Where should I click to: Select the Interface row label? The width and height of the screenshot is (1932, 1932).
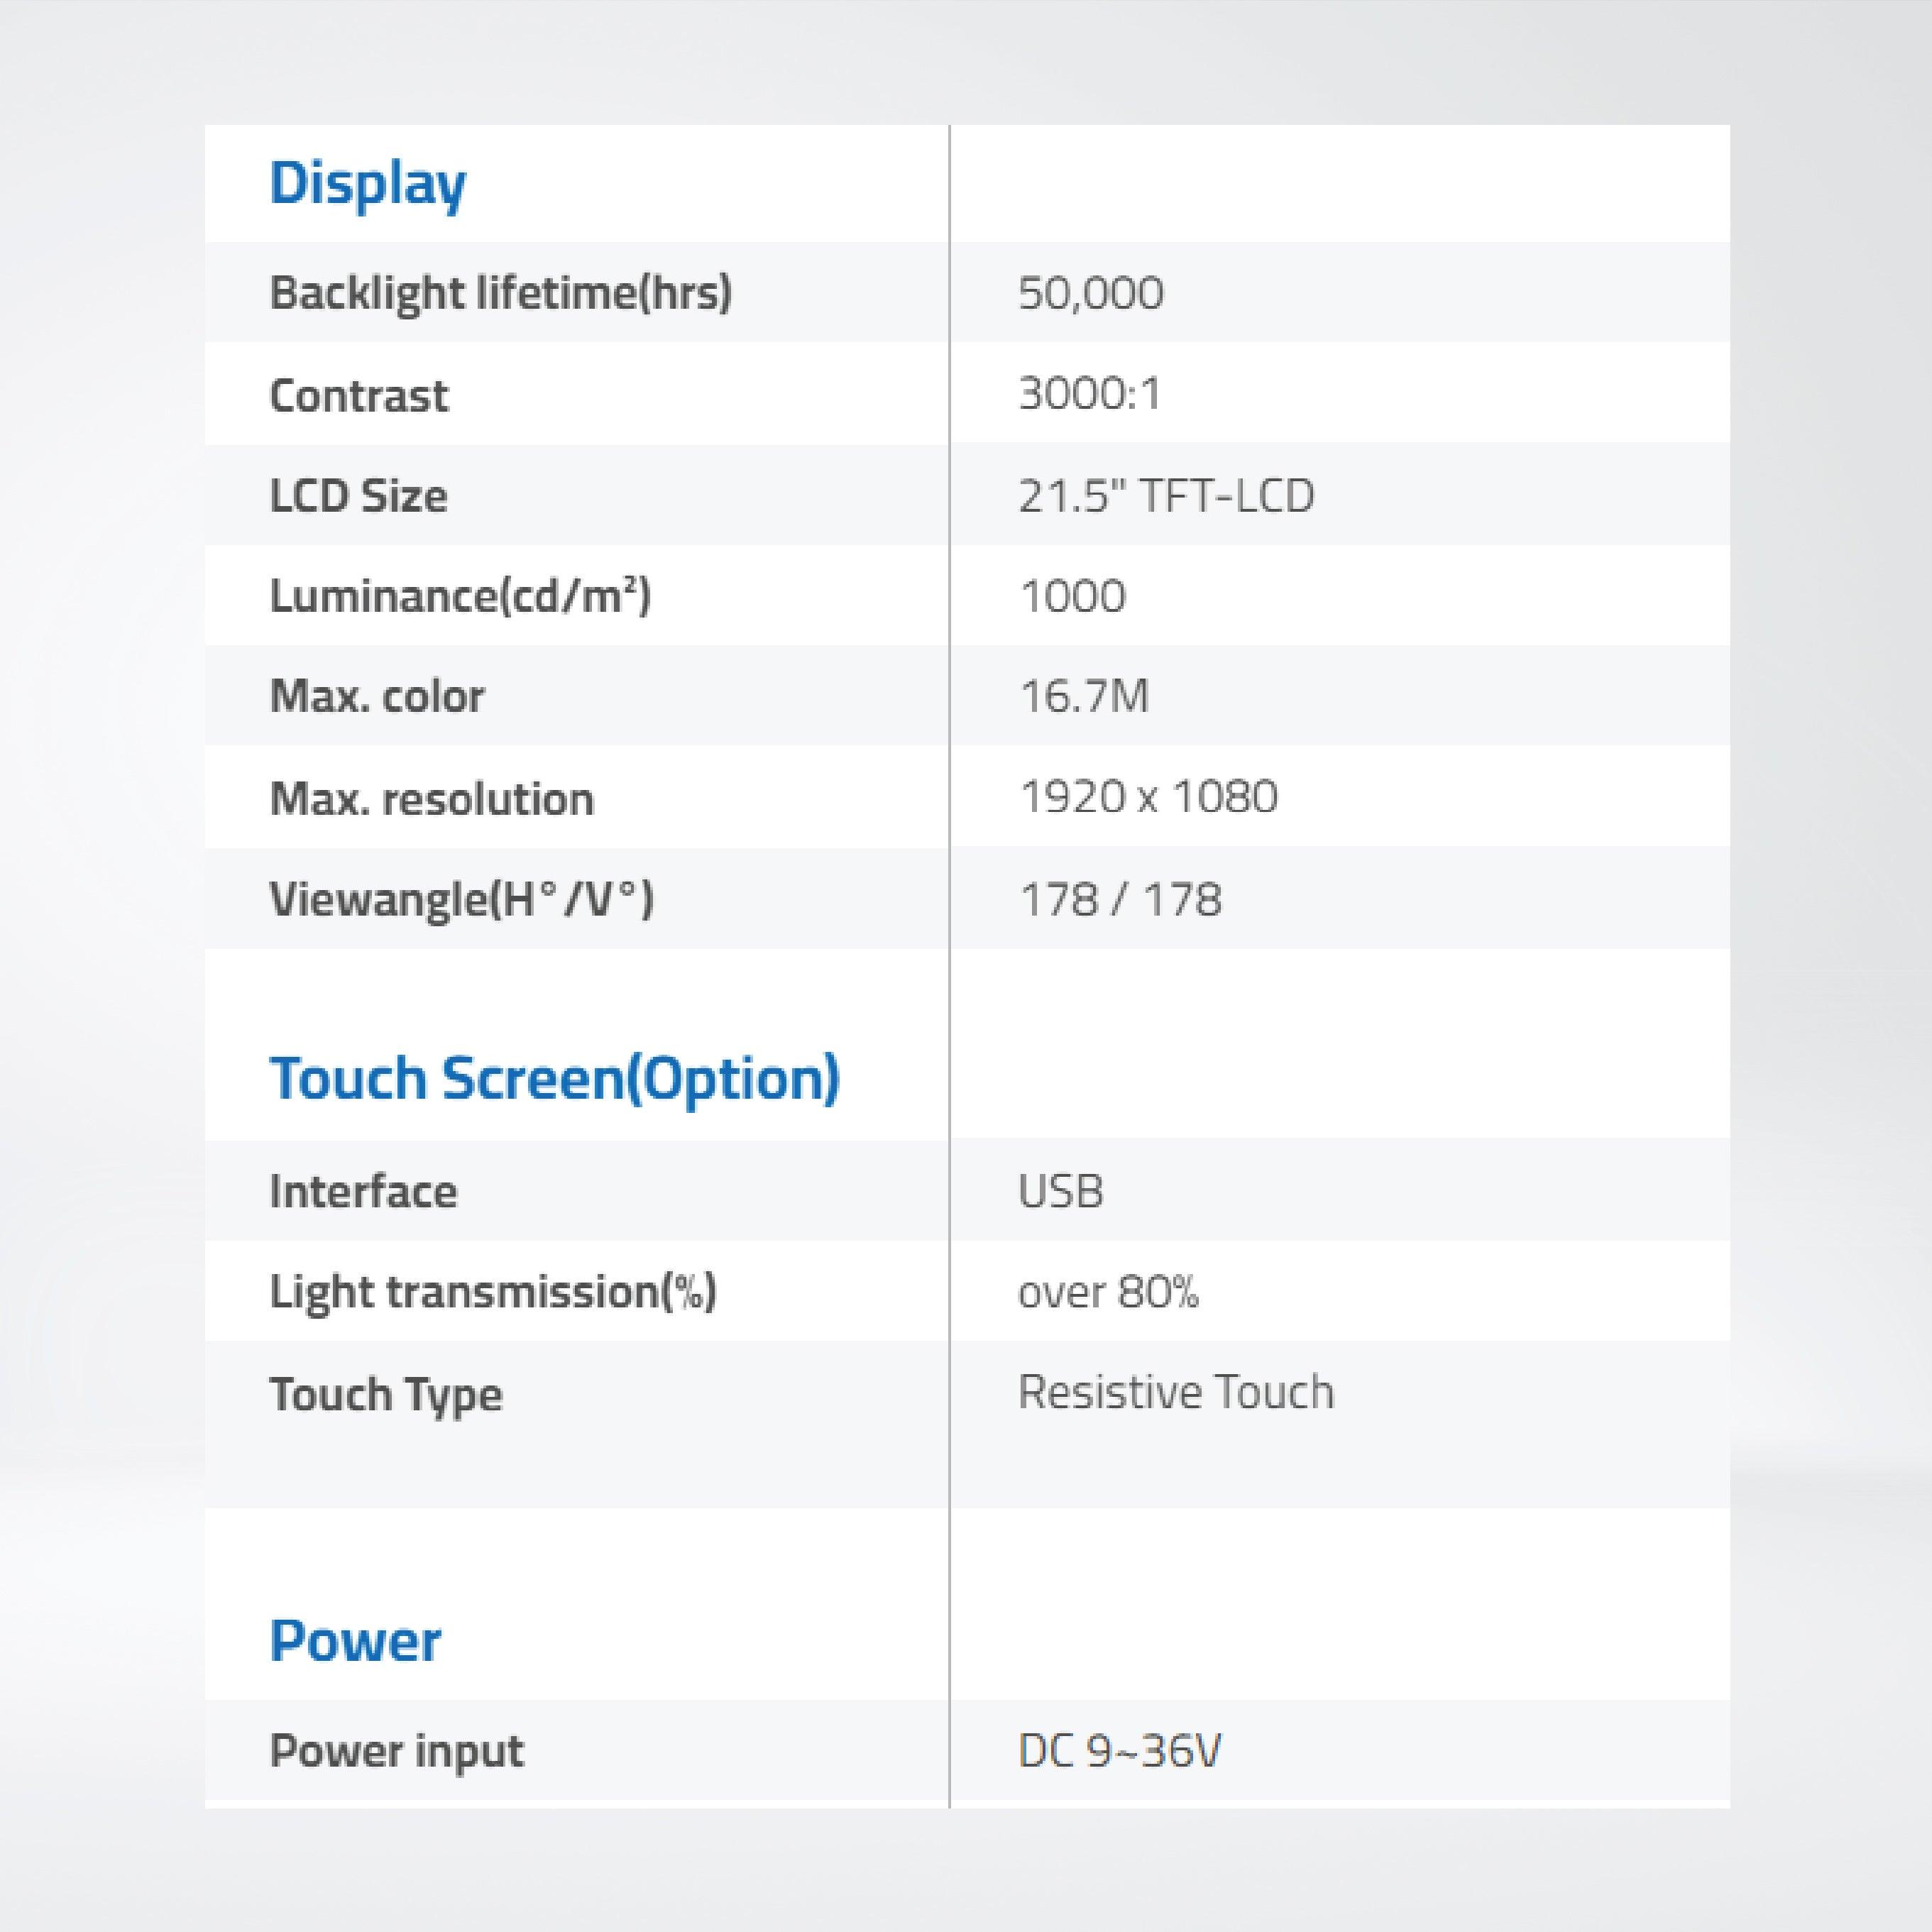click(363, 1191)
